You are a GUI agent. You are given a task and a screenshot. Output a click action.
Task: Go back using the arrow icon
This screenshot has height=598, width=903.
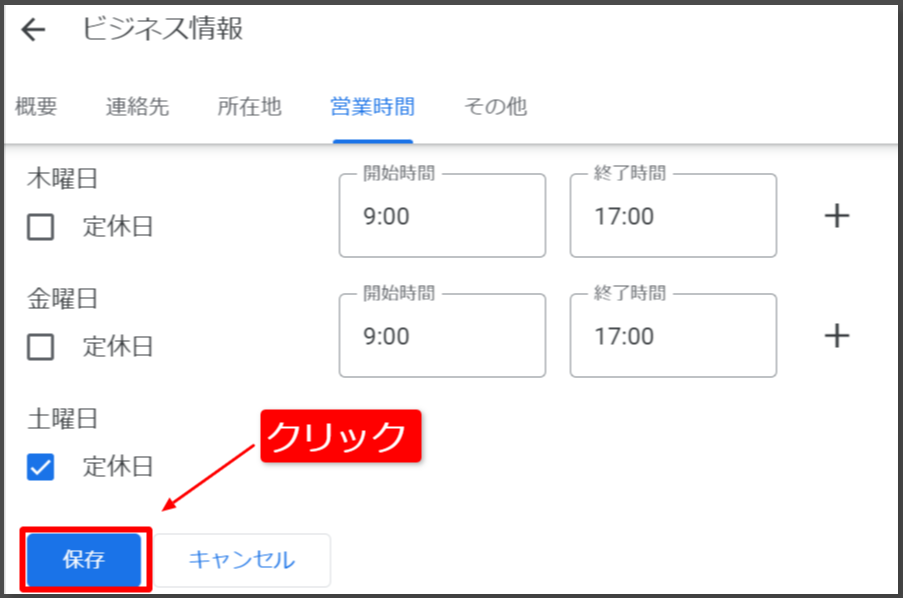[x=33, y=29]
